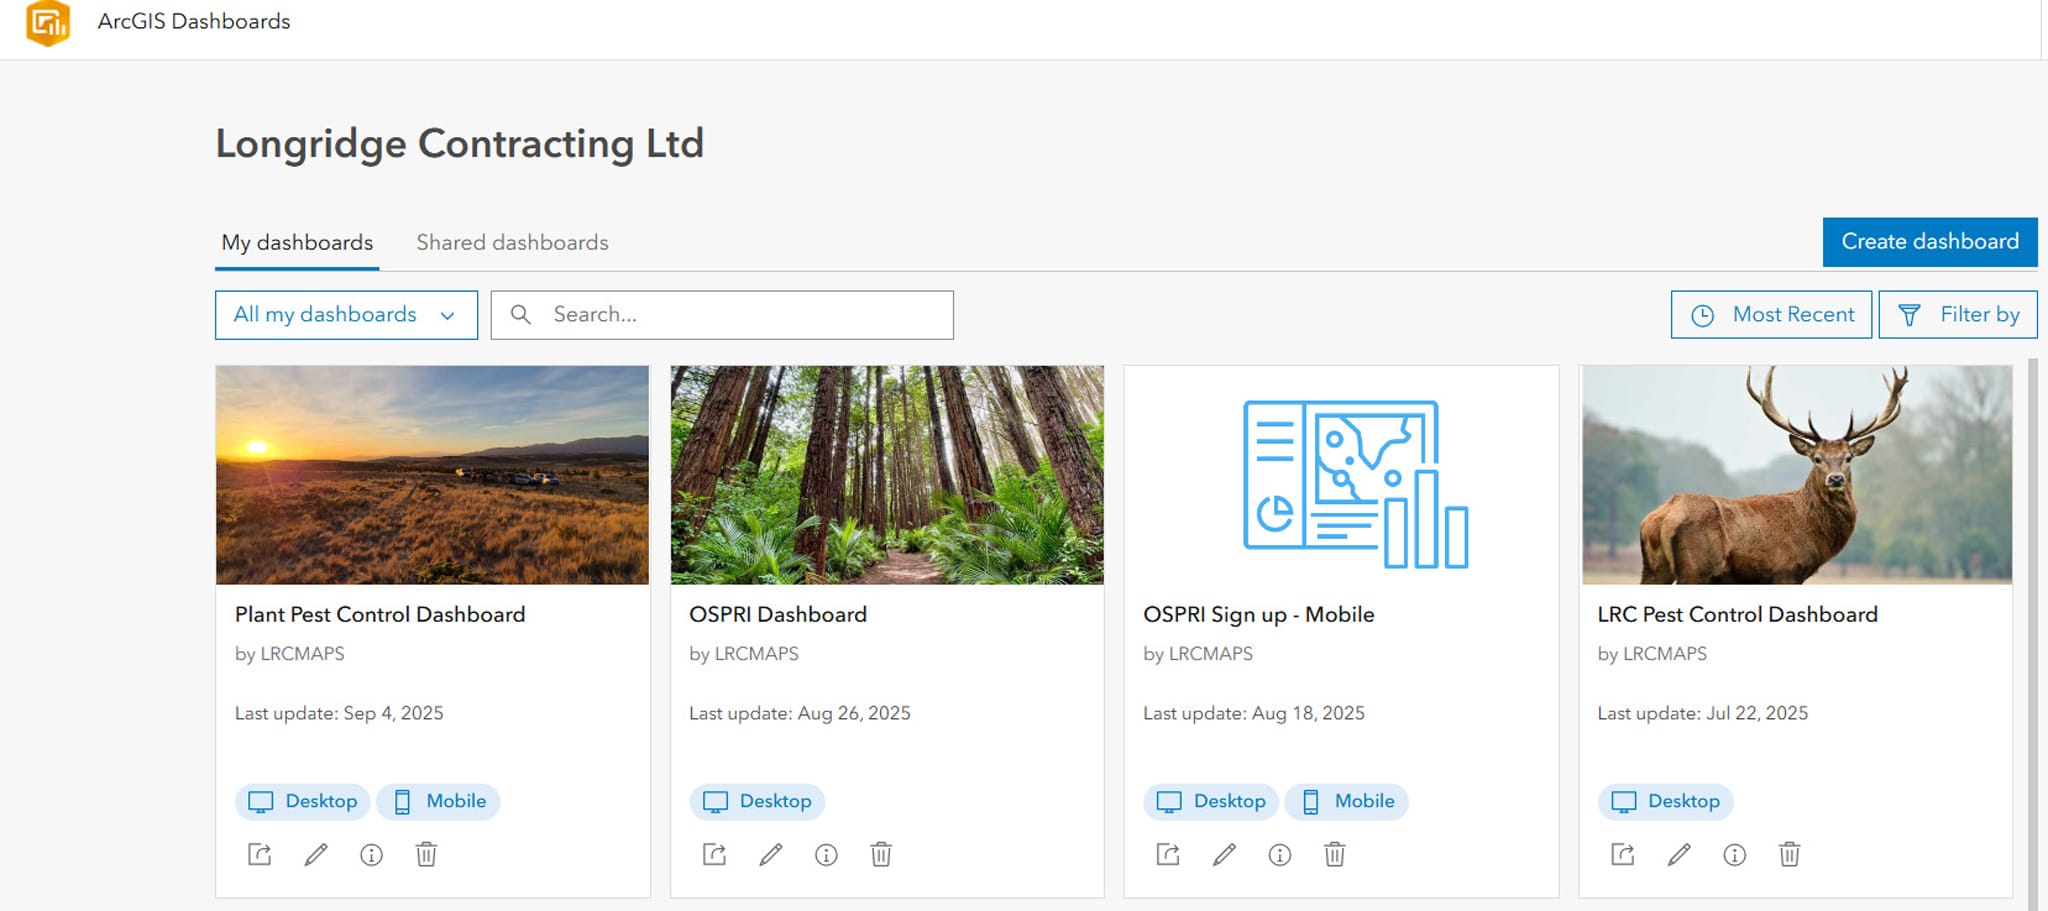Click the Plant Pest Control Dashboard title
Screen dimensions: 2048x911
click(380, 614)
